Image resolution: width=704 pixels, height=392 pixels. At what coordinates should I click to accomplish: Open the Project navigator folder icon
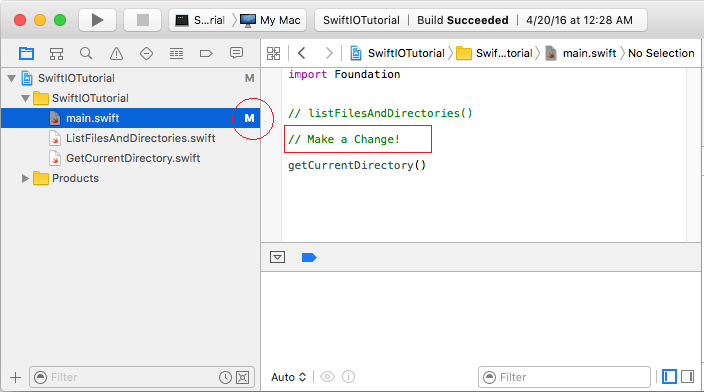click(x=26, y=53)
